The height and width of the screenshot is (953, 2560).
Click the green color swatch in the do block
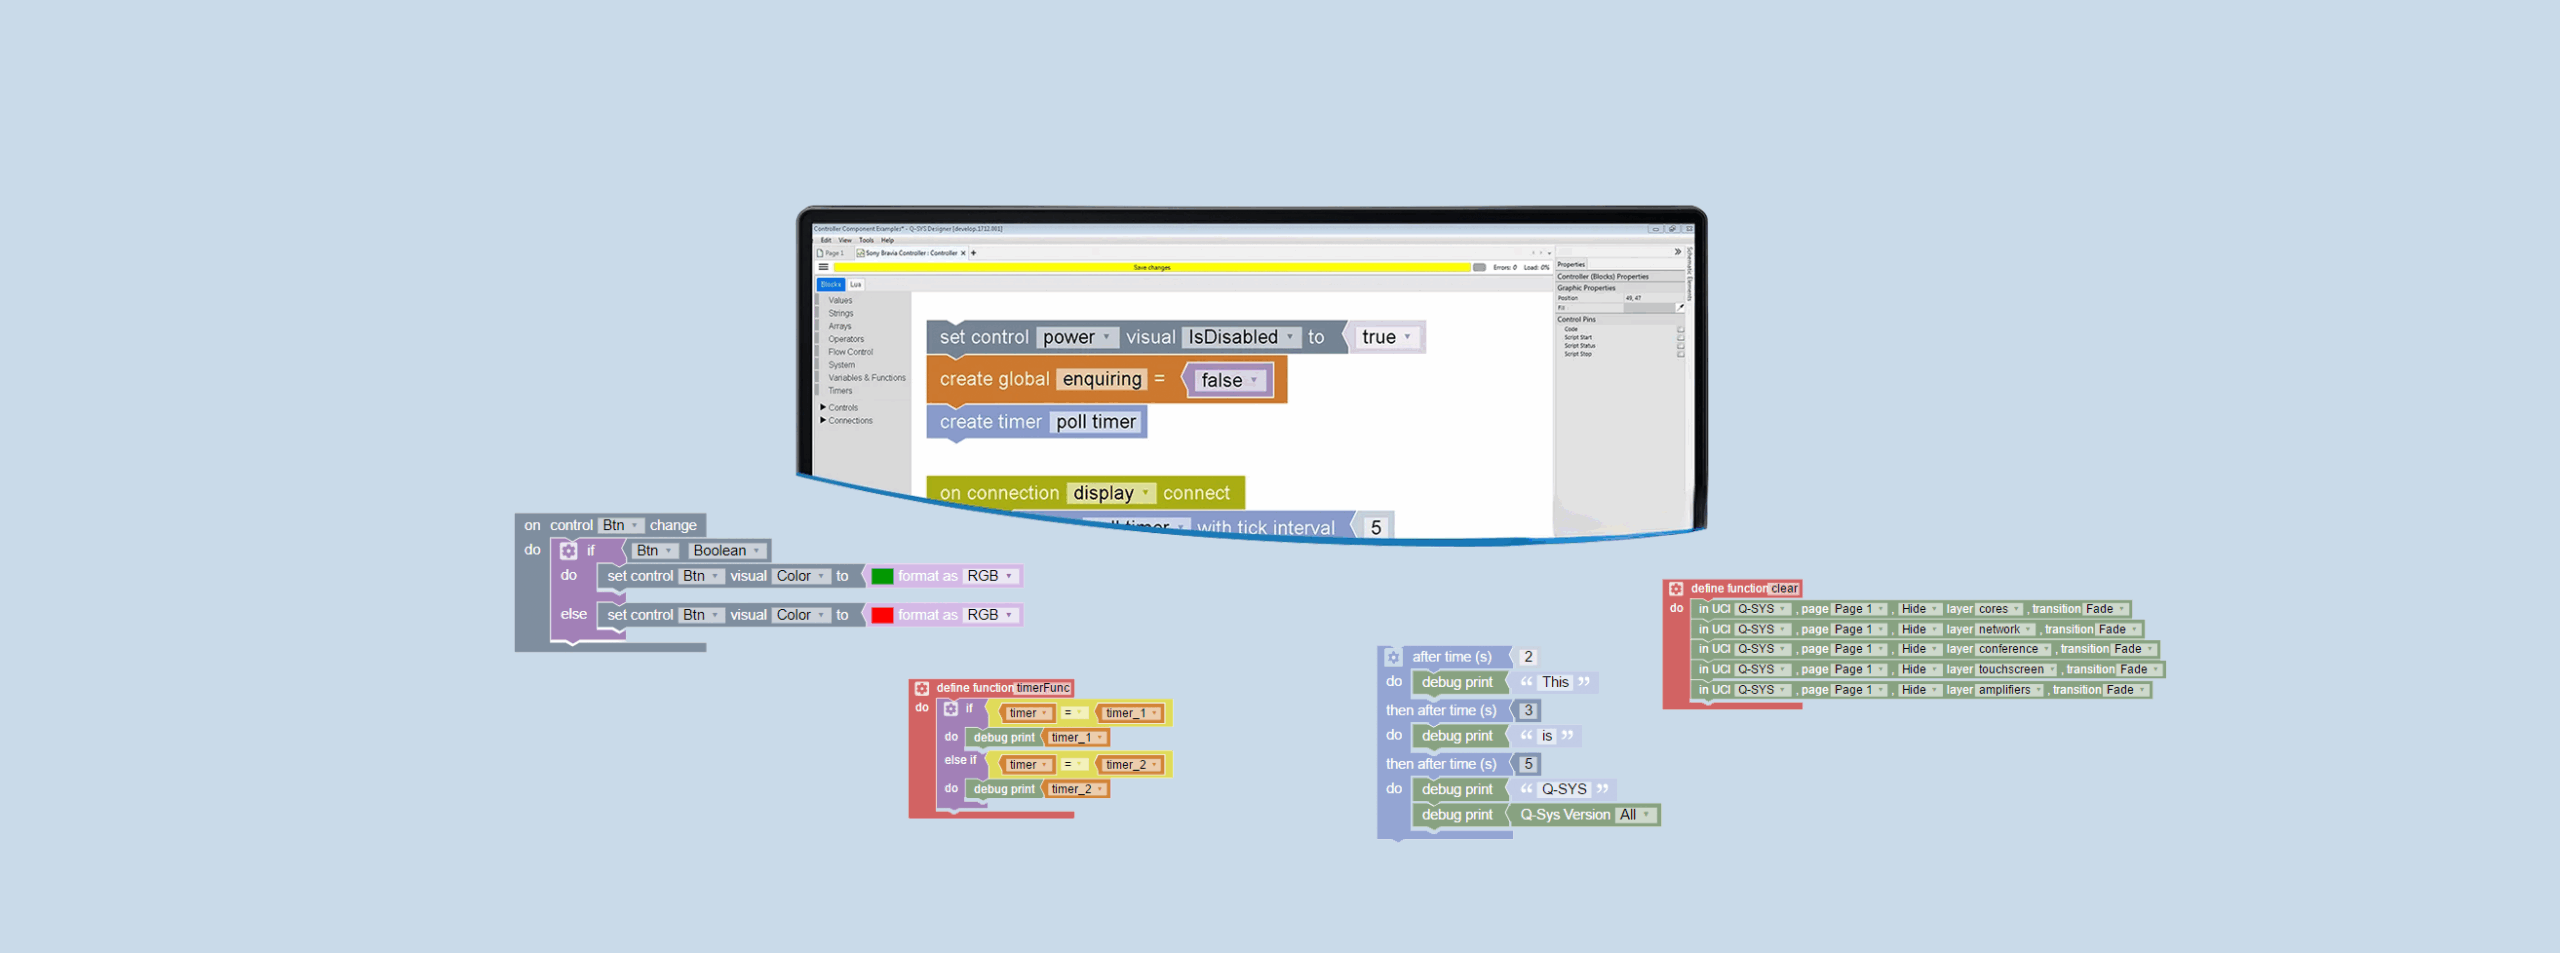pos(882,576)
